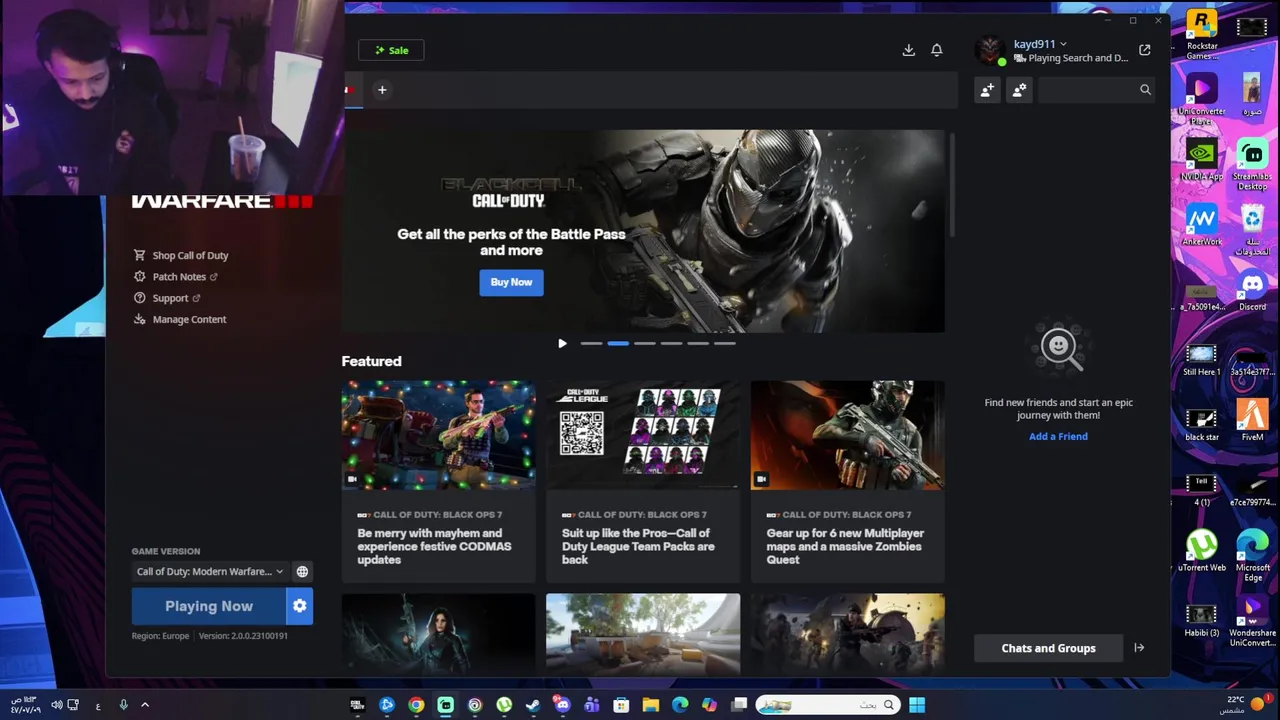Open AnkerWork desktop shortcut
Screen dimensions: 1280x720
(1202, 225)
